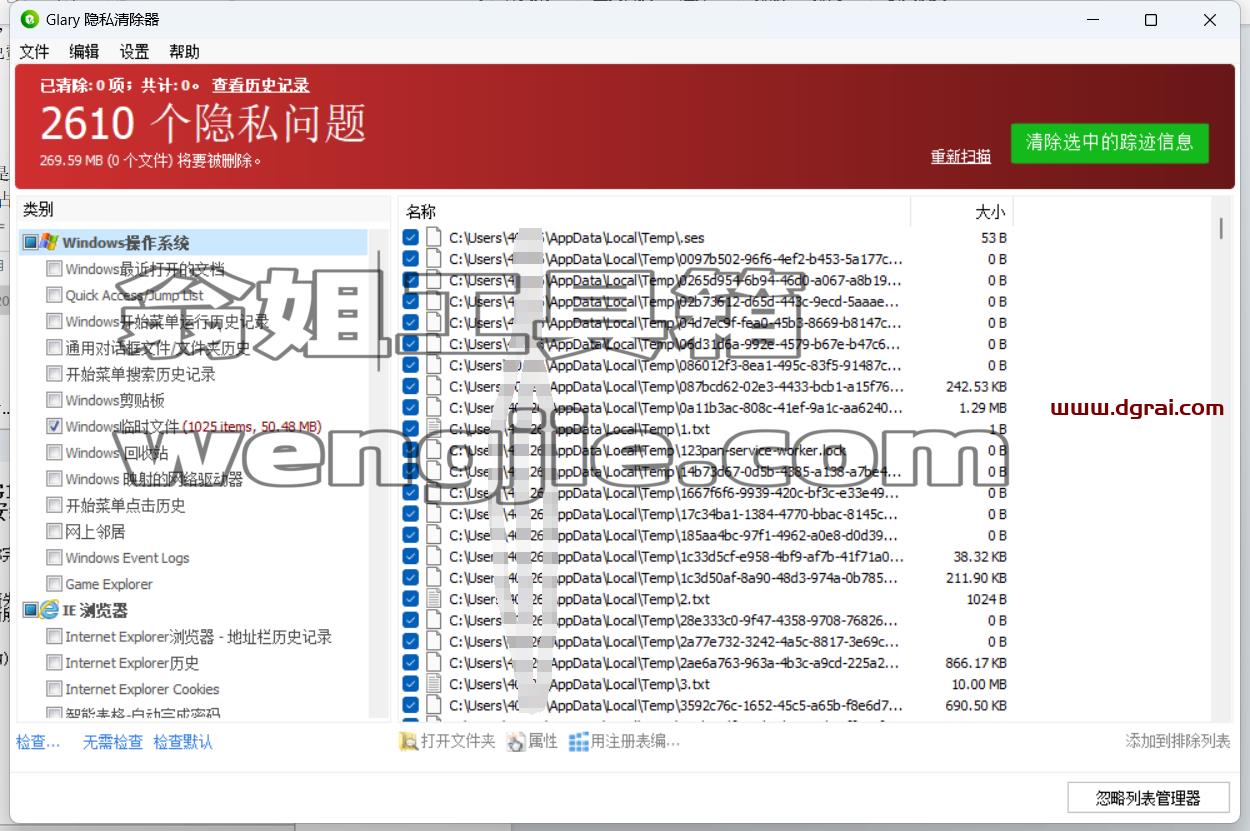This screenshot has width=1250, height=831.
Task: Click the file icon of 1c3d50af-8a90 row
Action: (x=434, y=578)
